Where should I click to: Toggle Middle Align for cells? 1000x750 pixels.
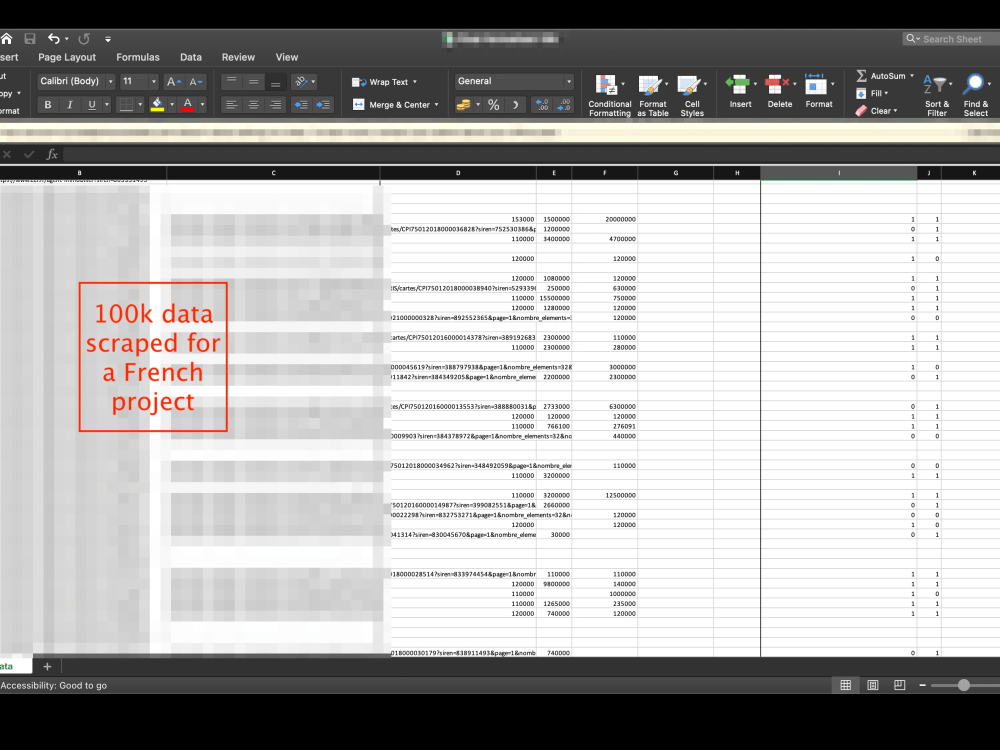[x=254, y=82]
